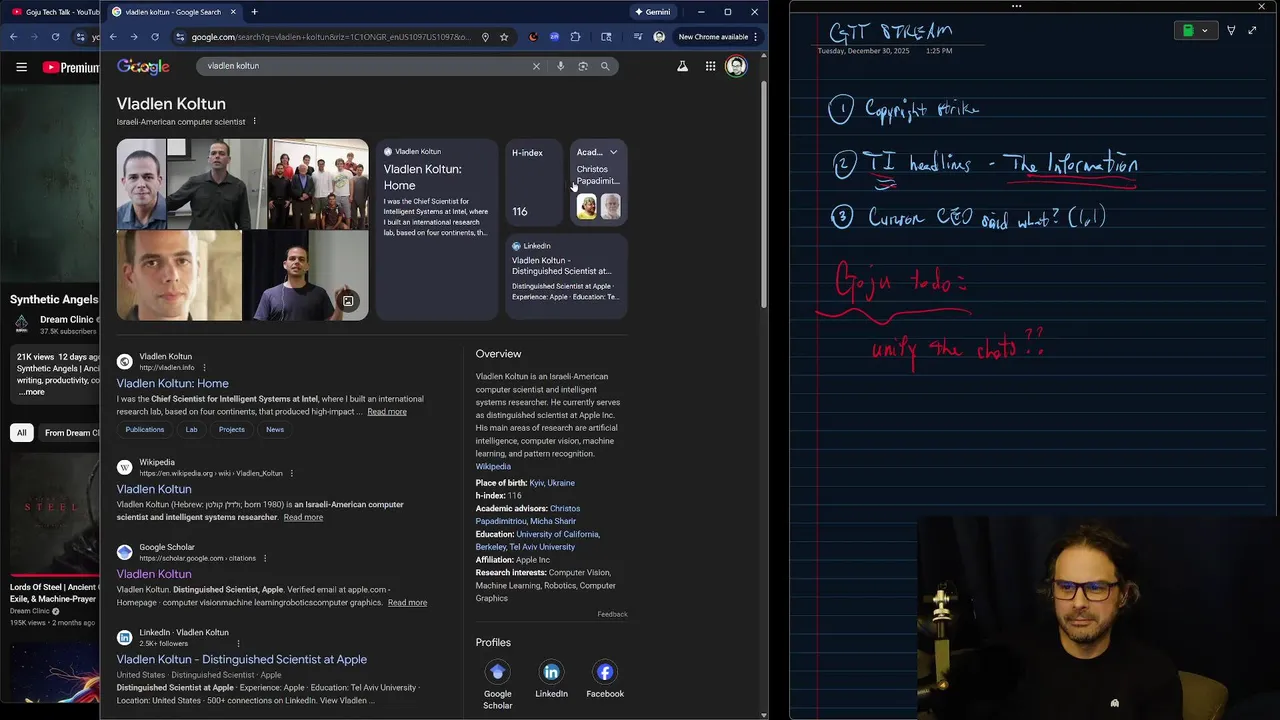Reload the Google search page

[x=155, y=37]
